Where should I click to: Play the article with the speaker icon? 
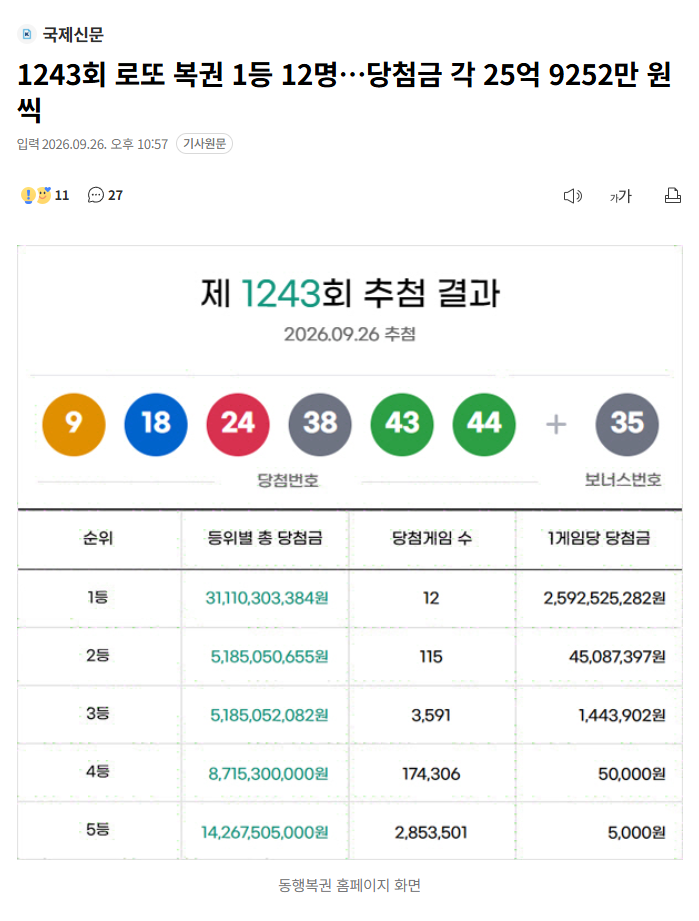pyautogui.click(x=573, y=196)
